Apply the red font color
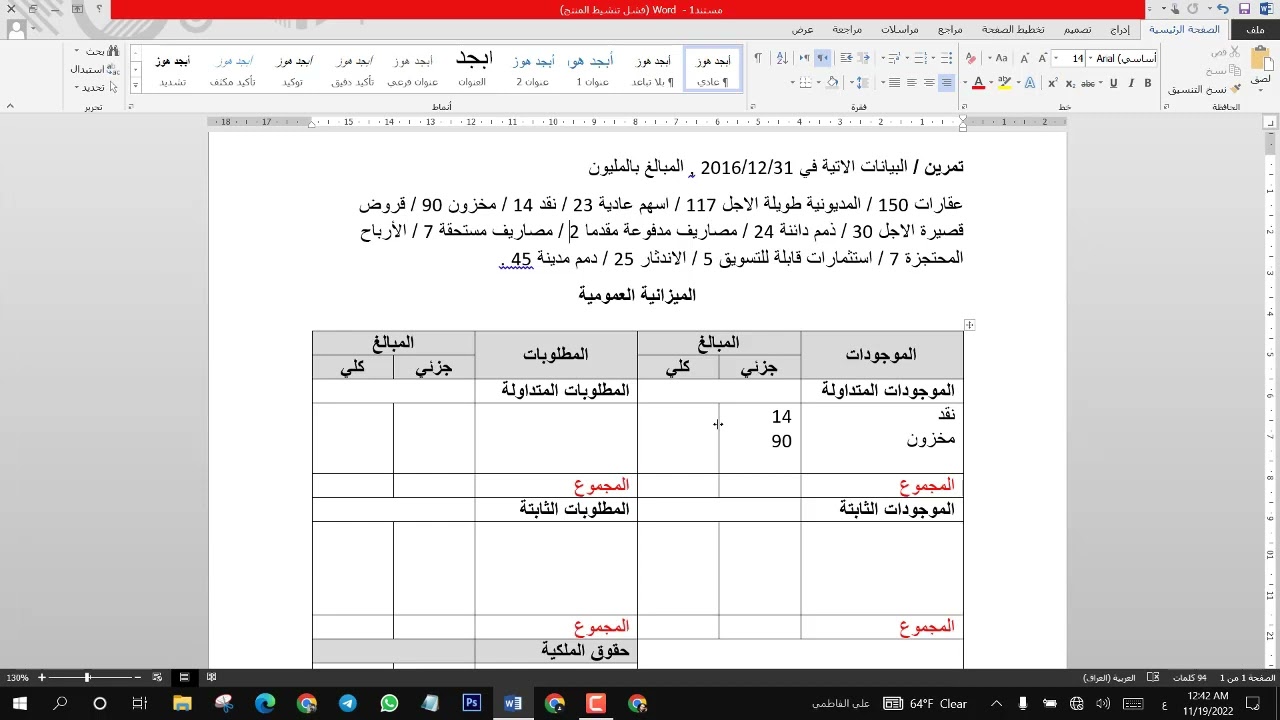 (x=978, y=83)
